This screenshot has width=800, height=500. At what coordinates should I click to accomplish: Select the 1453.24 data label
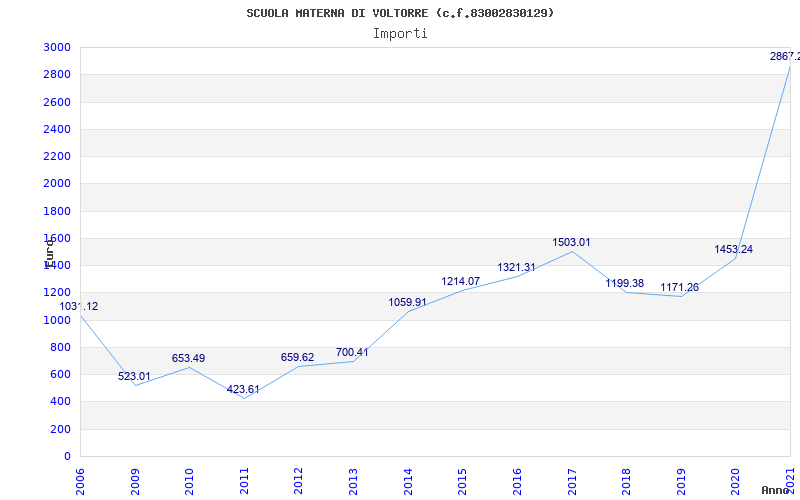click(733, 249)
